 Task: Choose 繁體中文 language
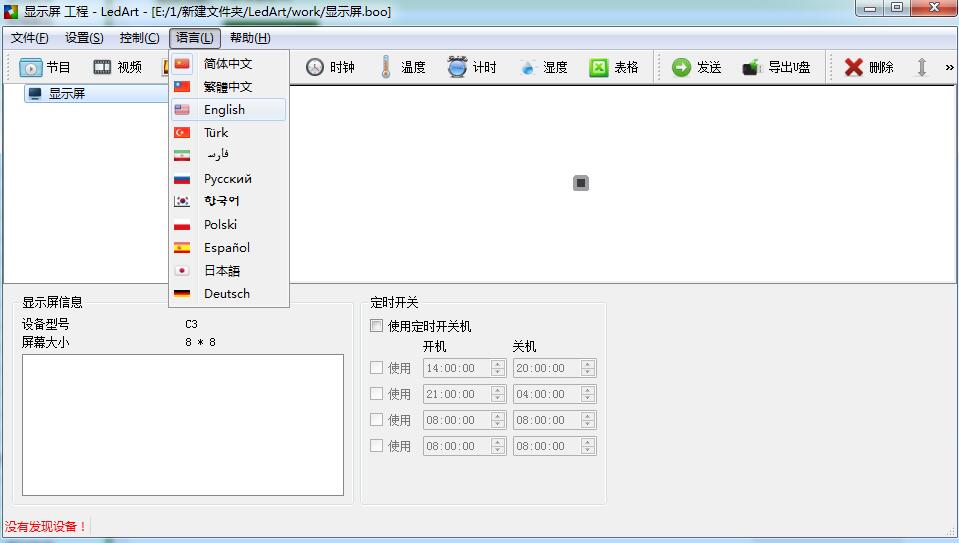228,87
